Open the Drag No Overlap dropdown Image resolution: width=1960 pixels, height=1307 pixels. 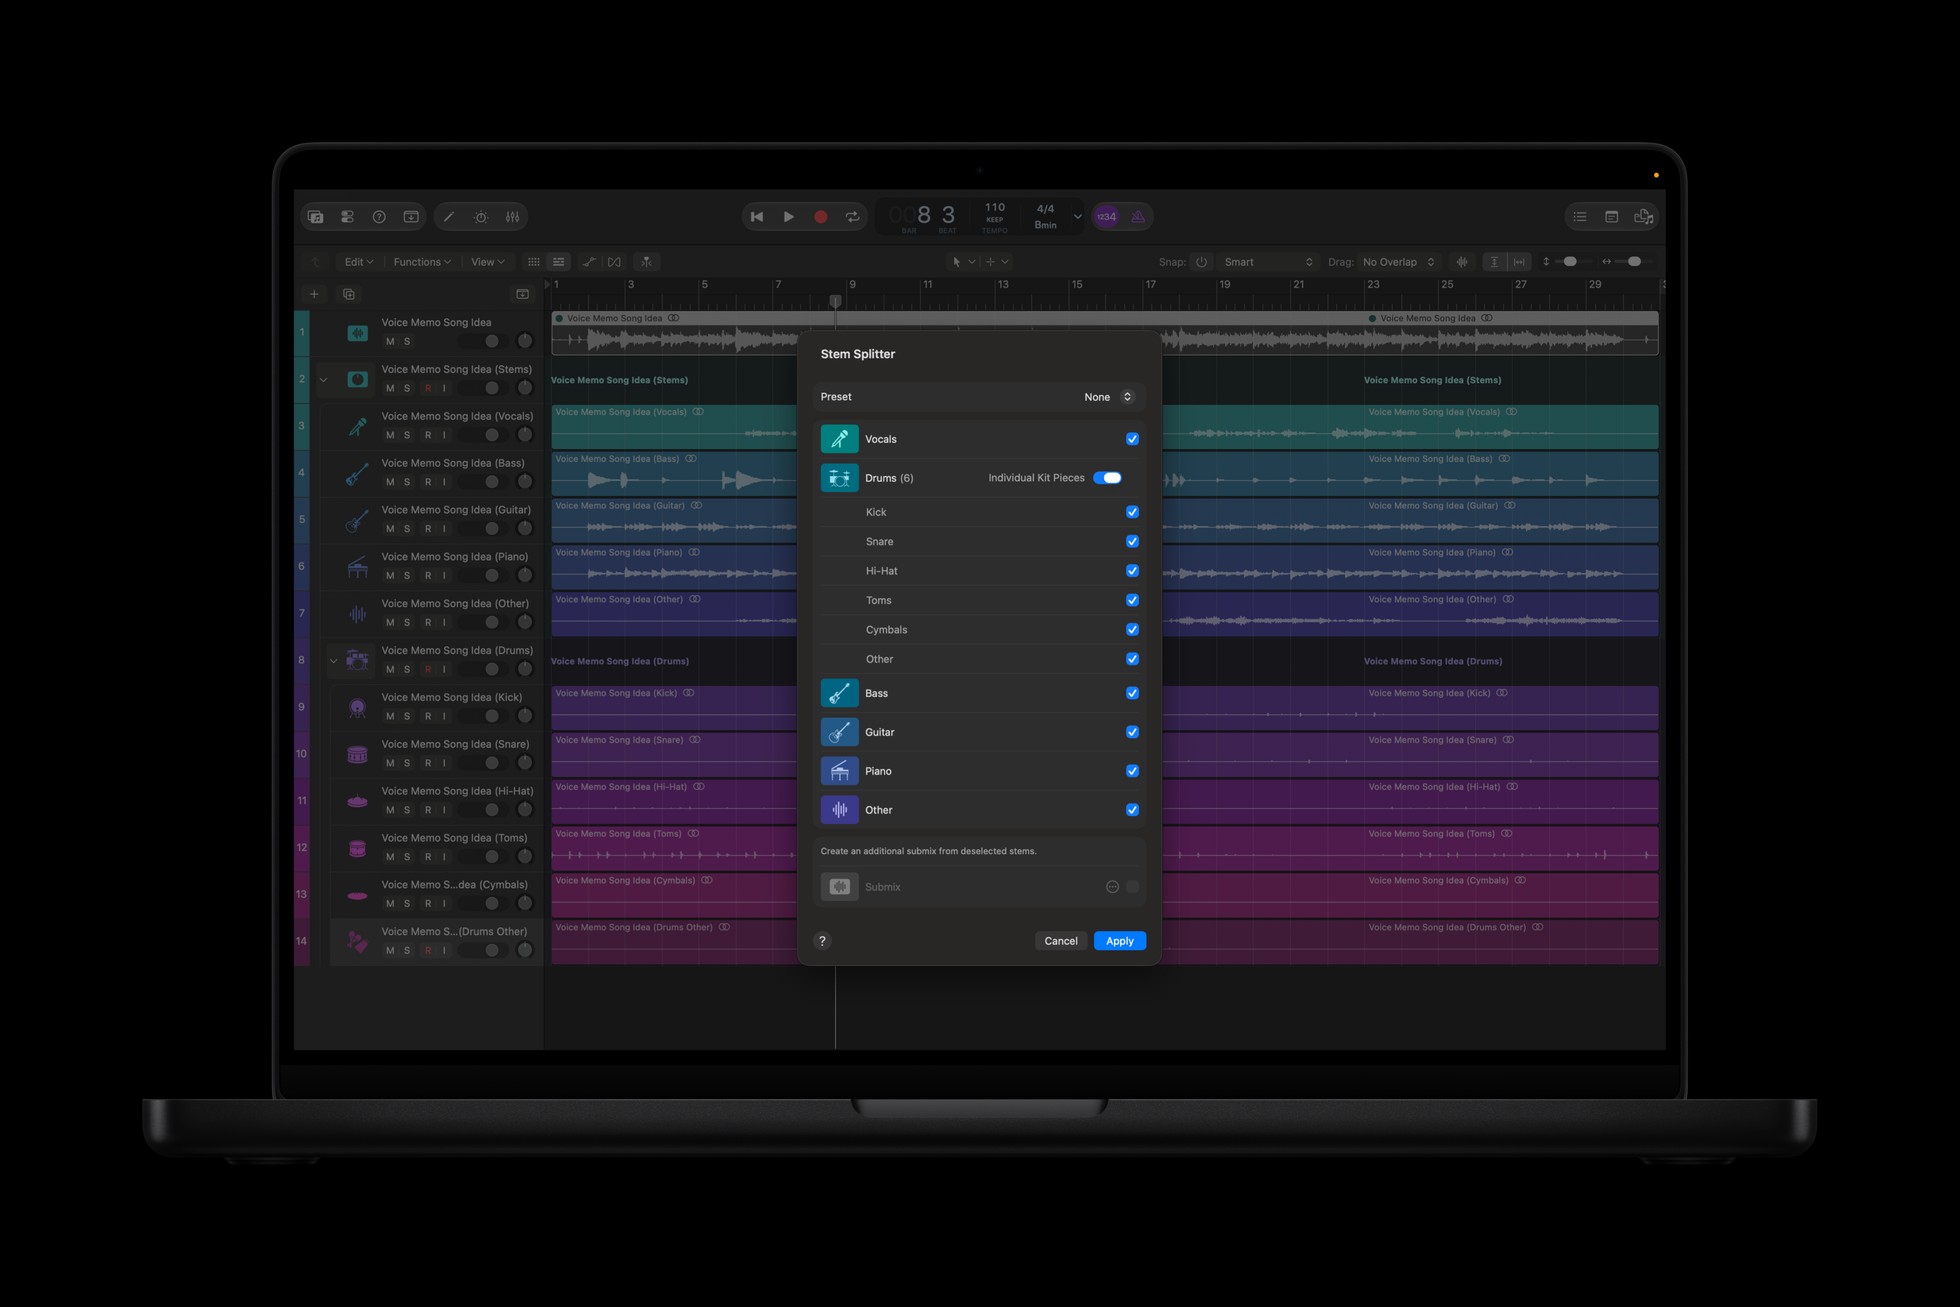[1398, 262]
